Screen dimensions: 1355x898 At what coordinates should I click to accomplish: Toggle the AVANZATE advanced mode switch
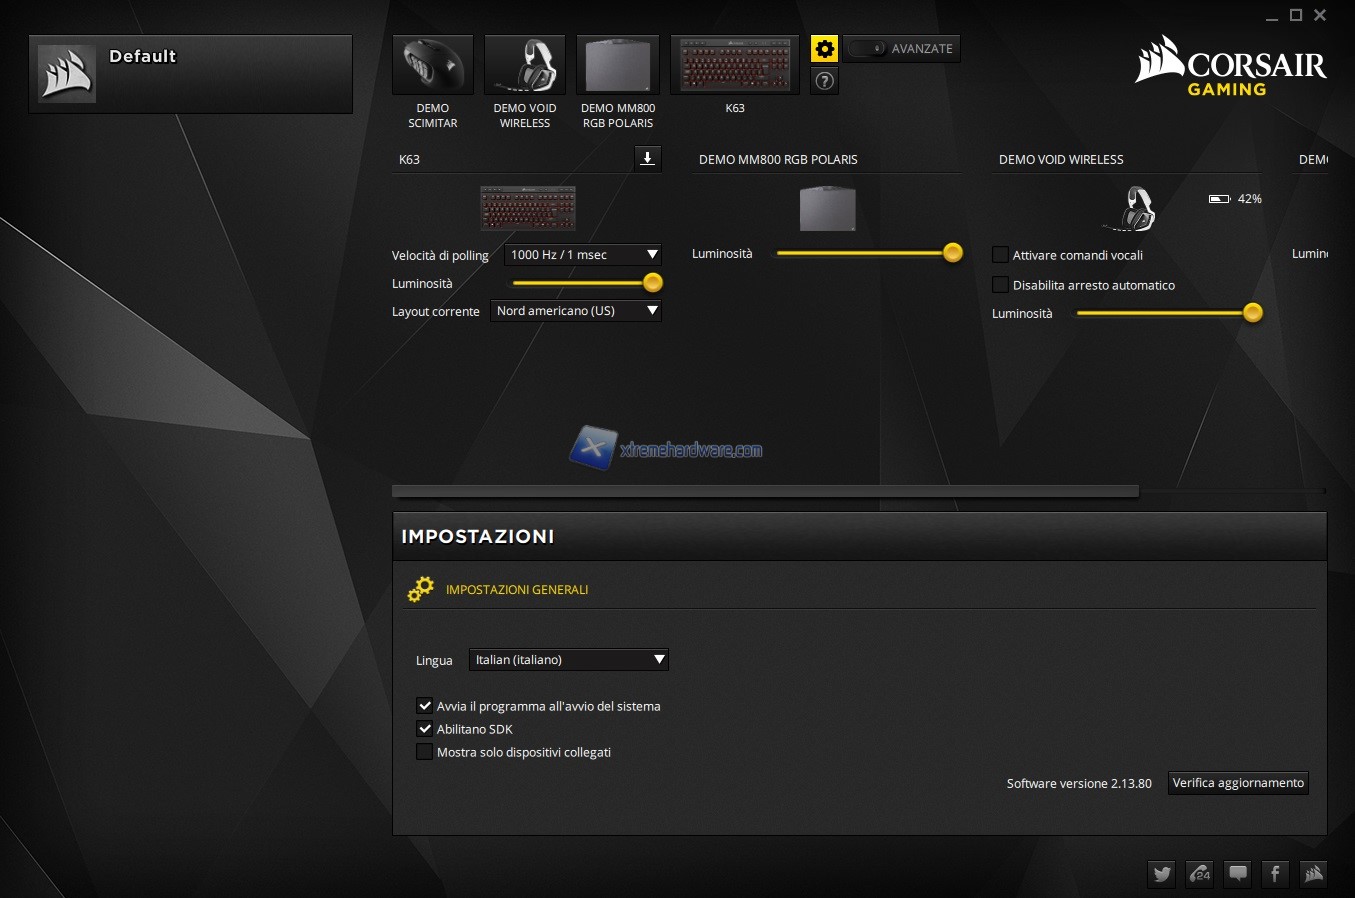pos(867,49)
